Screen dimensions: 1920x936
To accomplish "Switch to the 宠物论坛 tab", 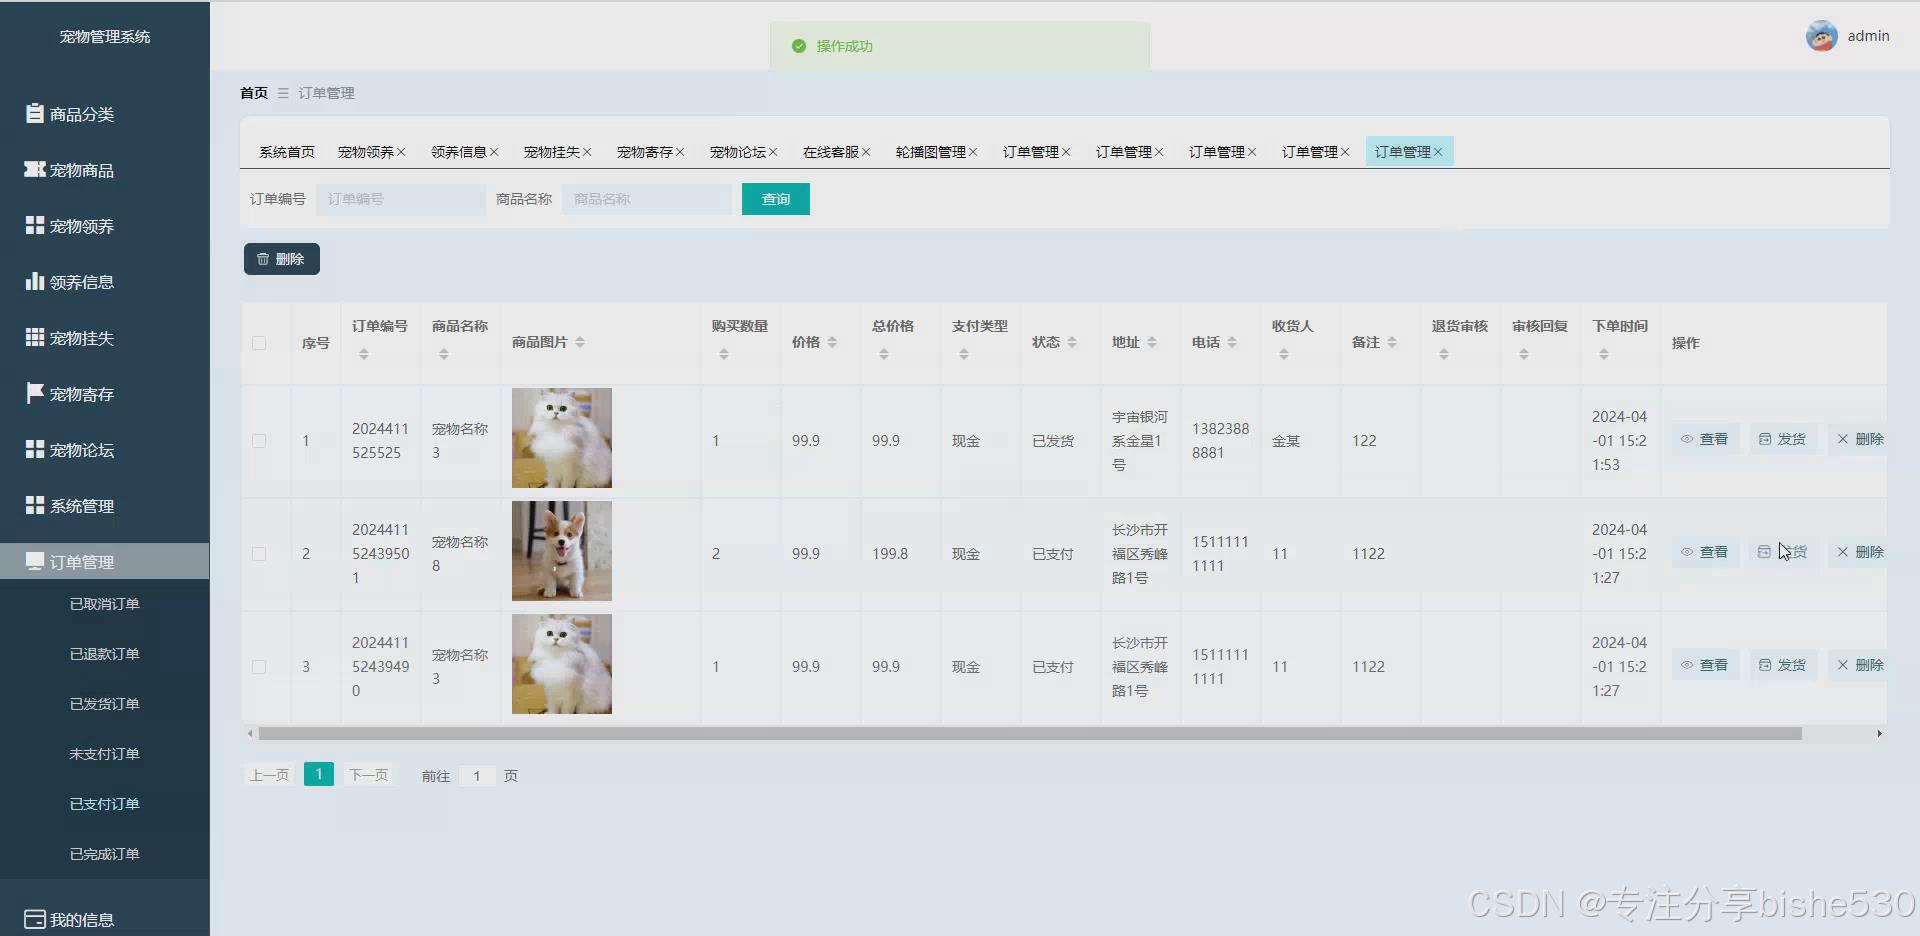I will pos(737,152).
